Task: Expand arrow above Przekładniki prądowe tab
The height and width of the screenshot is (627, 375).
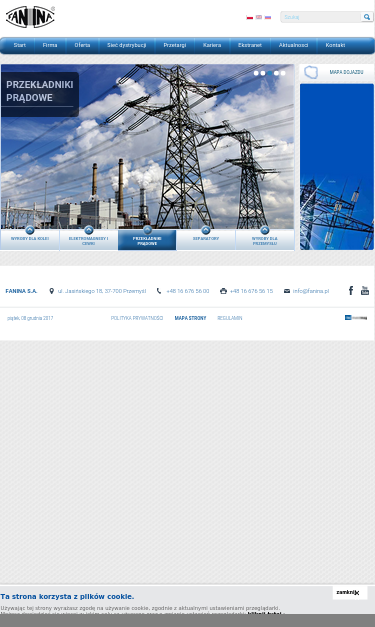Action: (147, 230)
